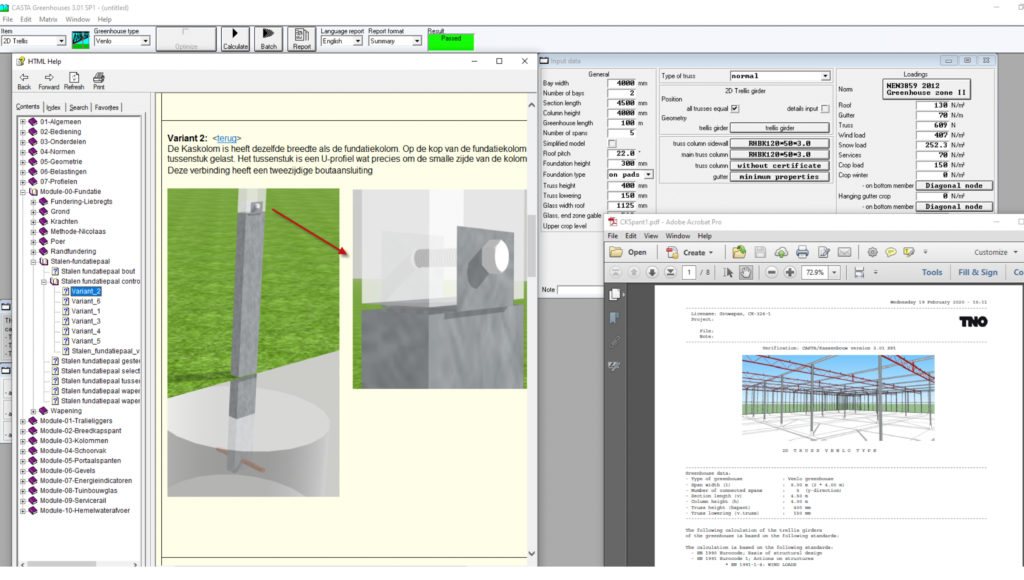Switch to the Search tab in Help
The height and width of the screenshot is (580, 1024).
coord(78,107)
